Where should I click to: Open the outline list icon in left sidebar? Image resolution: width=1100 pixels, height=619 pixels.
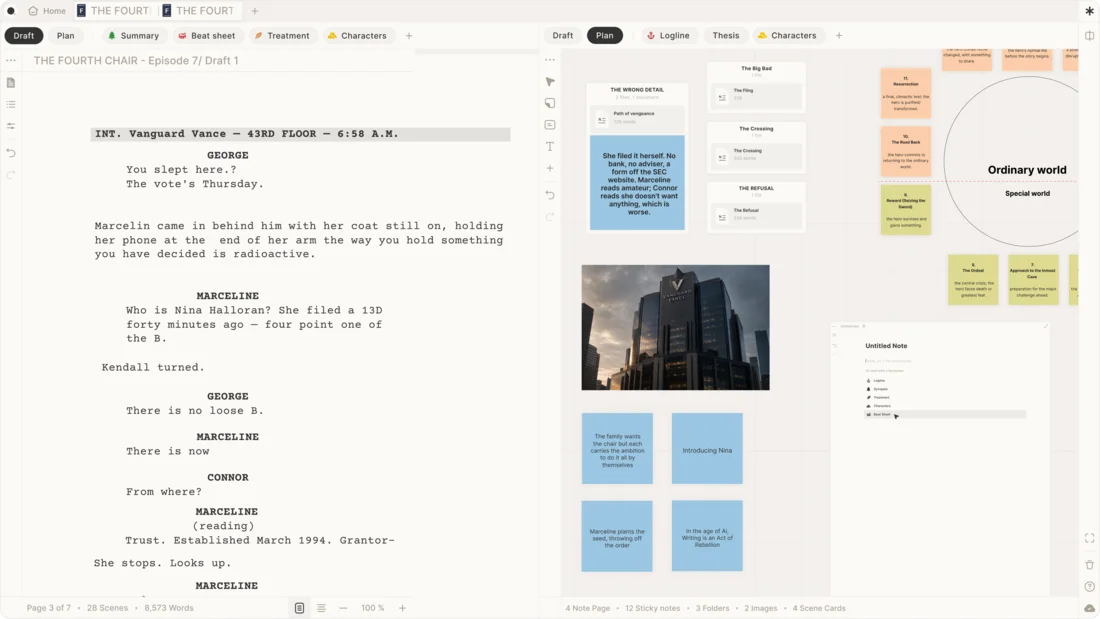coord(11,105)
